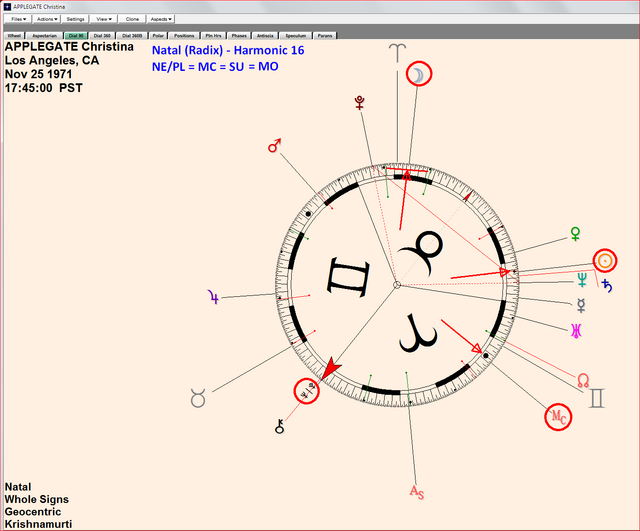Viewport: 640px width, 531px height.
Task: Click the name 'APPLEGATE Christina' in chart header
Action: pos(69,47)
